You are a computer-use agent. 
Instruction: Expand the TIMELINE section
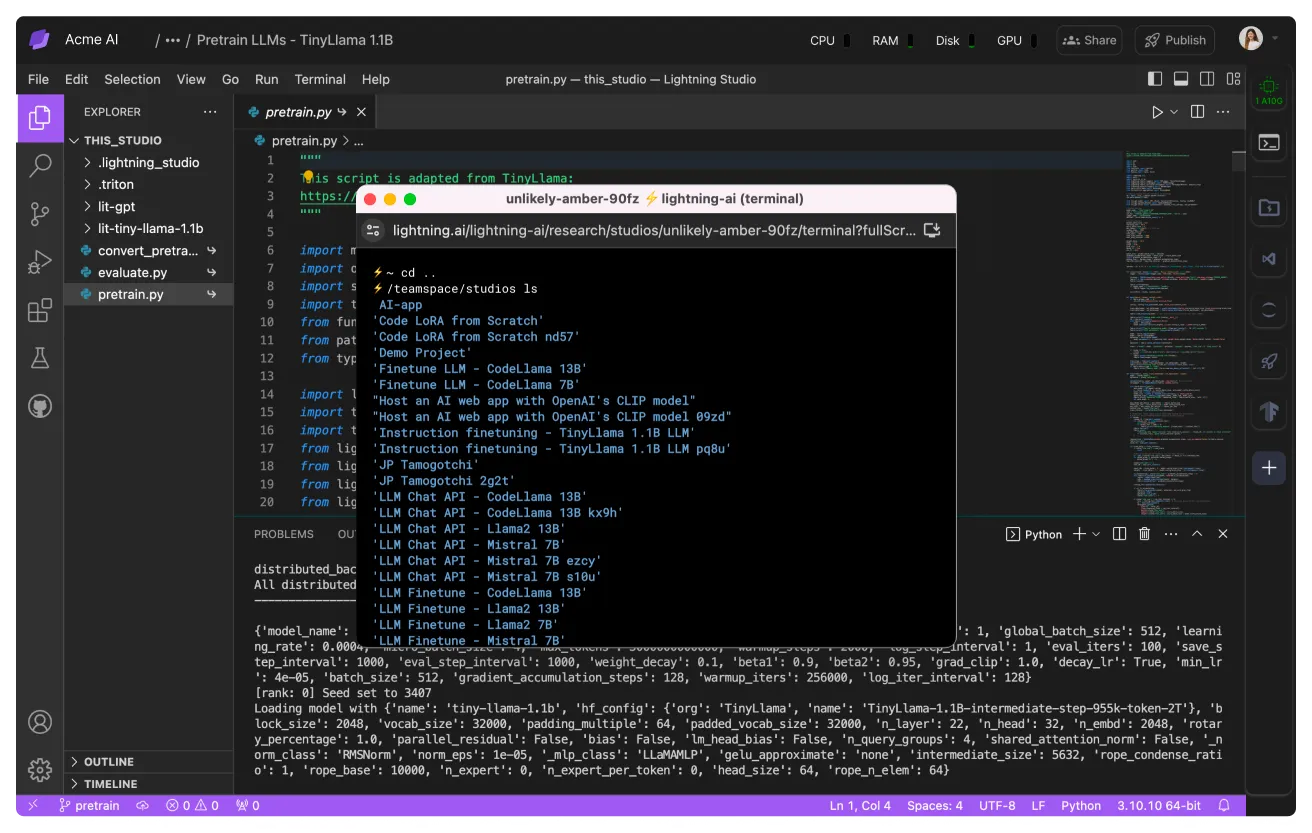(x=149, y=784)
